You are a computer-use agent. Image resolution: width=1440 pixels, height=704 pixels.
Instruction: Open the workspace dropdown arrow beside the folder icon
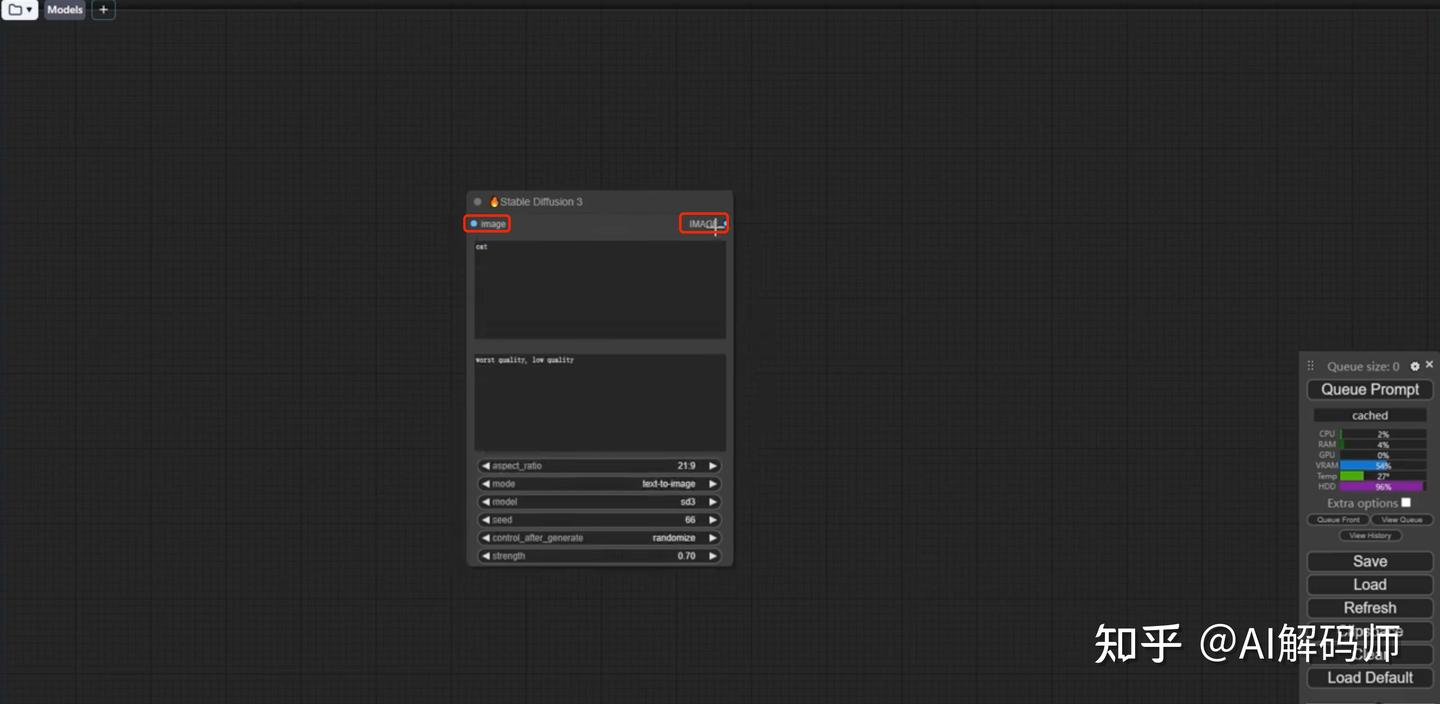pos(30,9)
